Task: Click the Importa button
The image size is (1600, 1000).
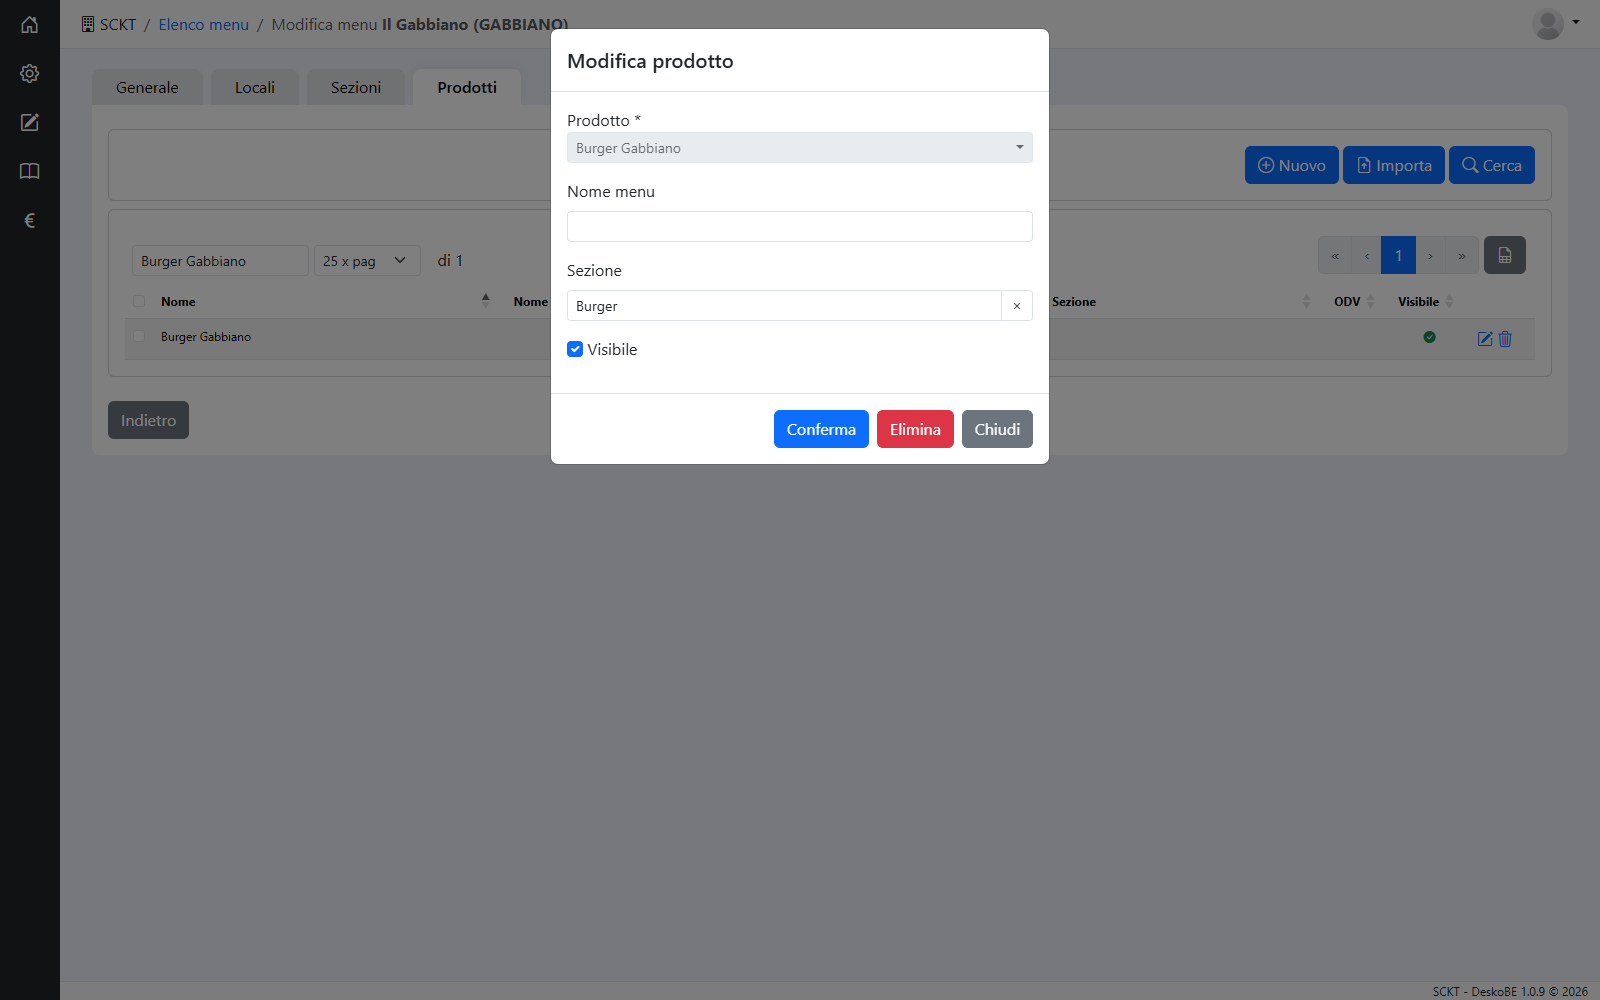Action: tap(1394, 165)
